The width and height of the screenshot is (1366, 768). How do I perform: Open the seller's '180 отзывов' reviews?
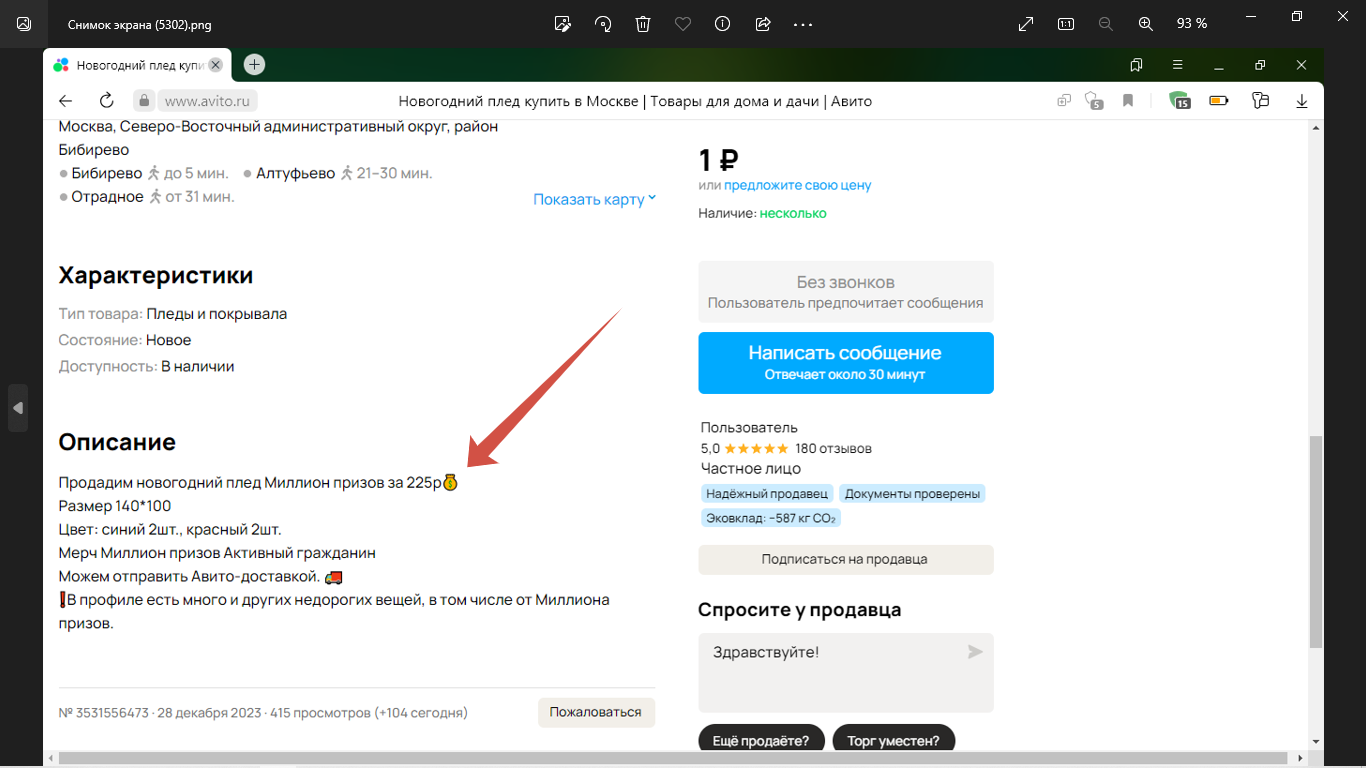(x=834, y=448)
